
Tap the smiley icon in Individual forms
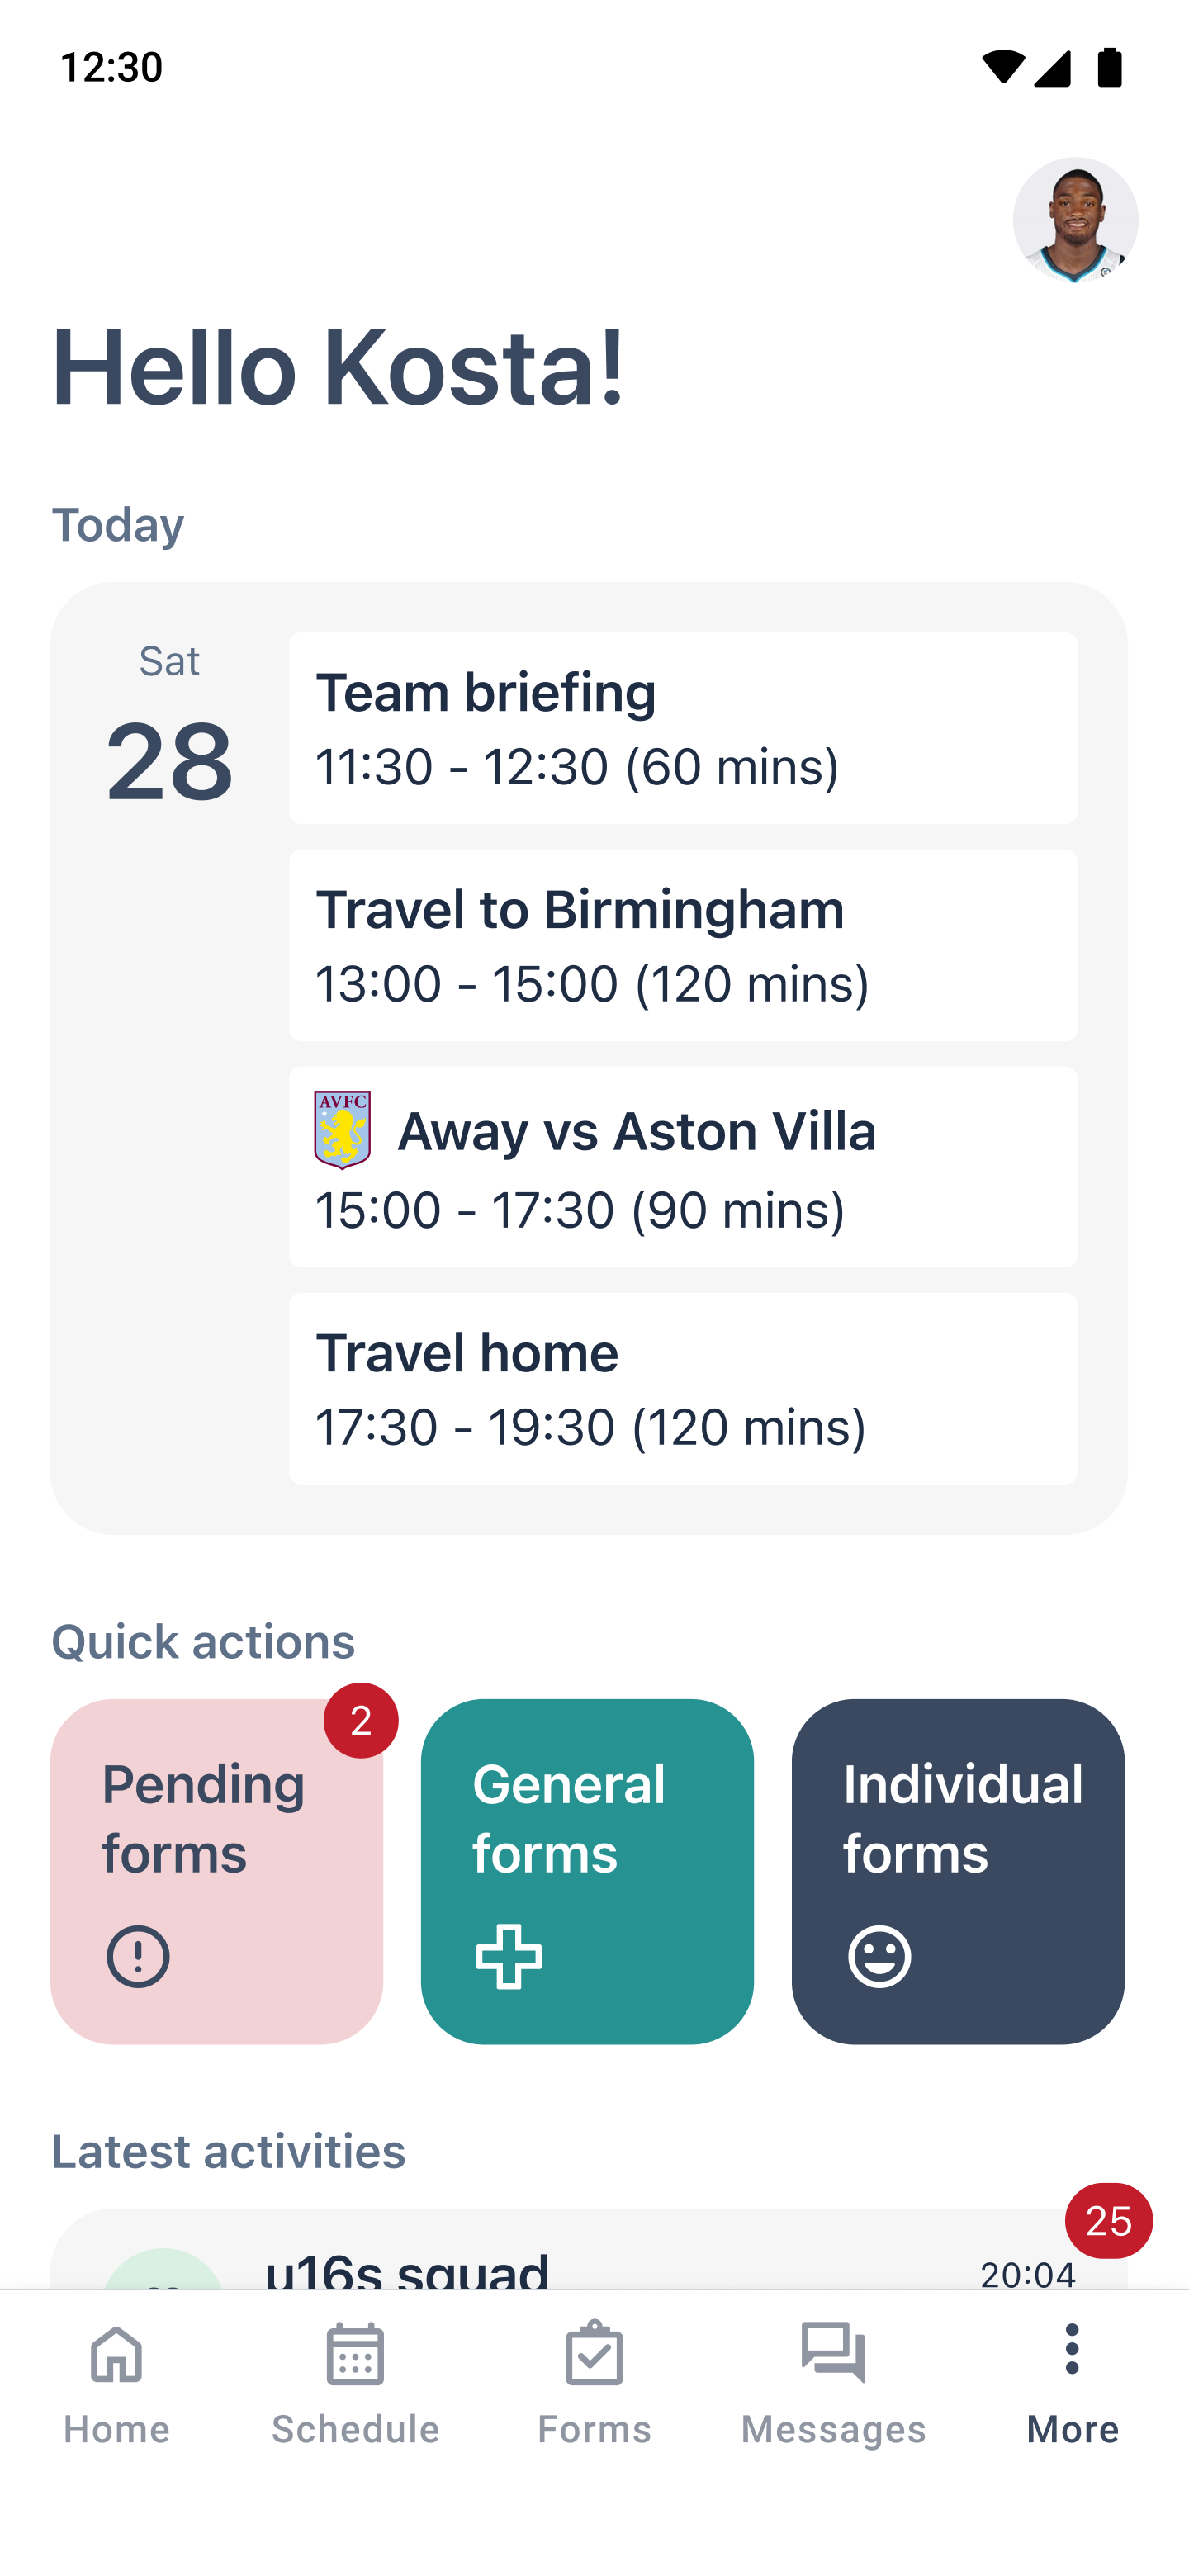tap(879, 1956)
